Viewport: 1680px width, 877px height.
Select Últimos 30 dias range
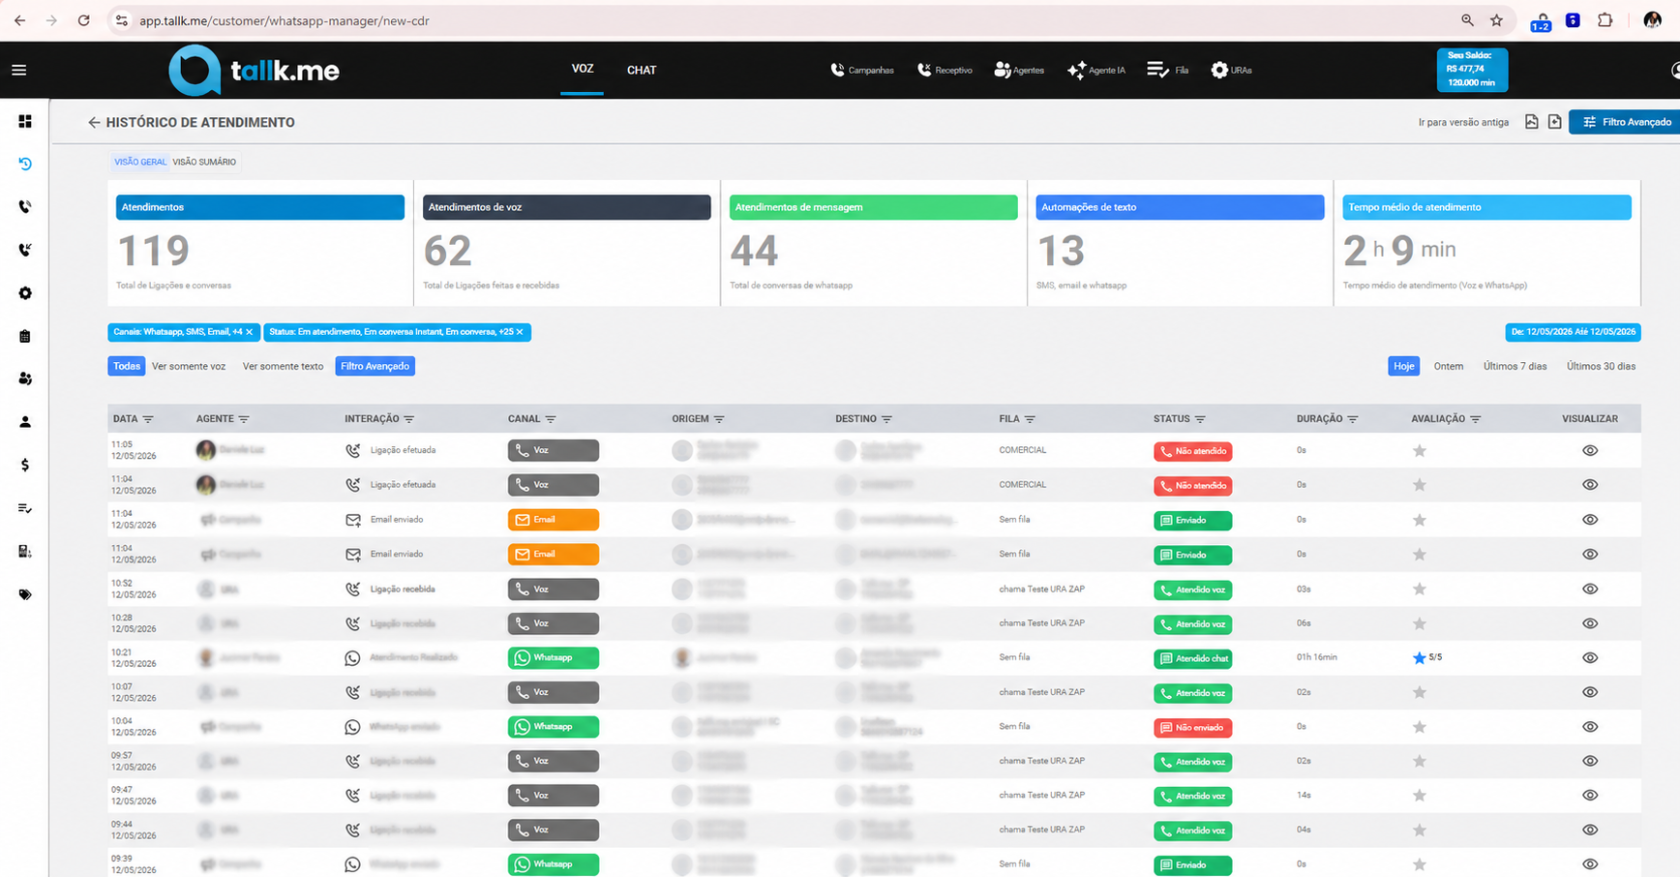coord(1601,366)
